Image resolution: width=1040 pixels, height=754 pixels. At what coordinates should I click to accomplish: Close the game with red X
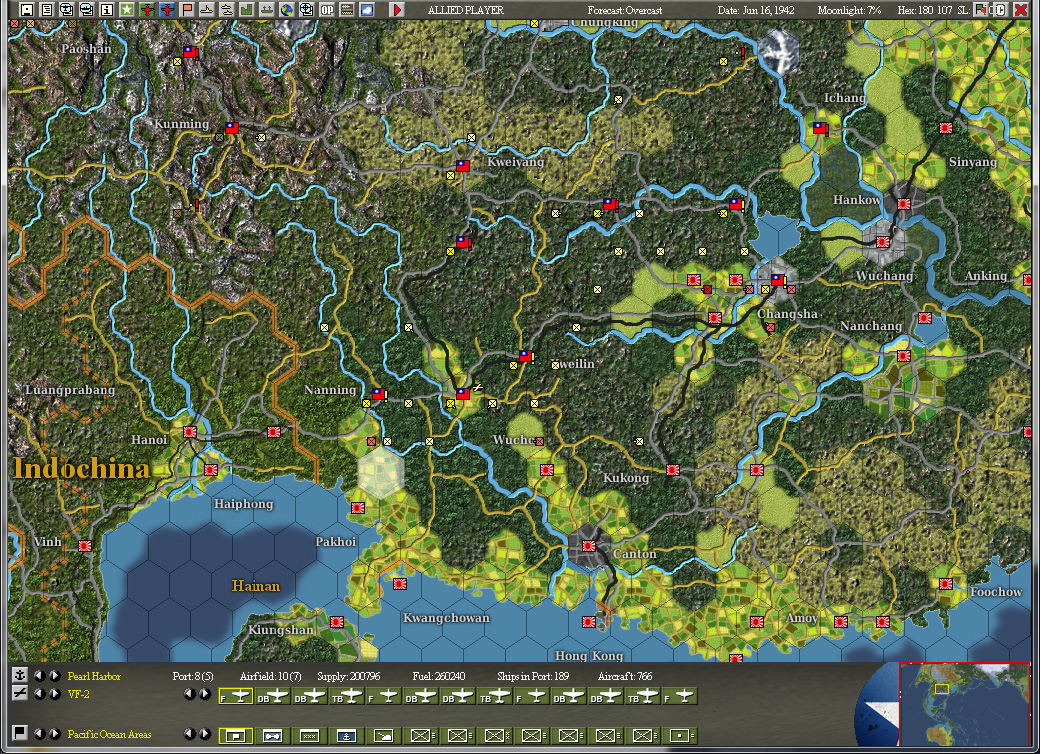[x=1021, y=10]
